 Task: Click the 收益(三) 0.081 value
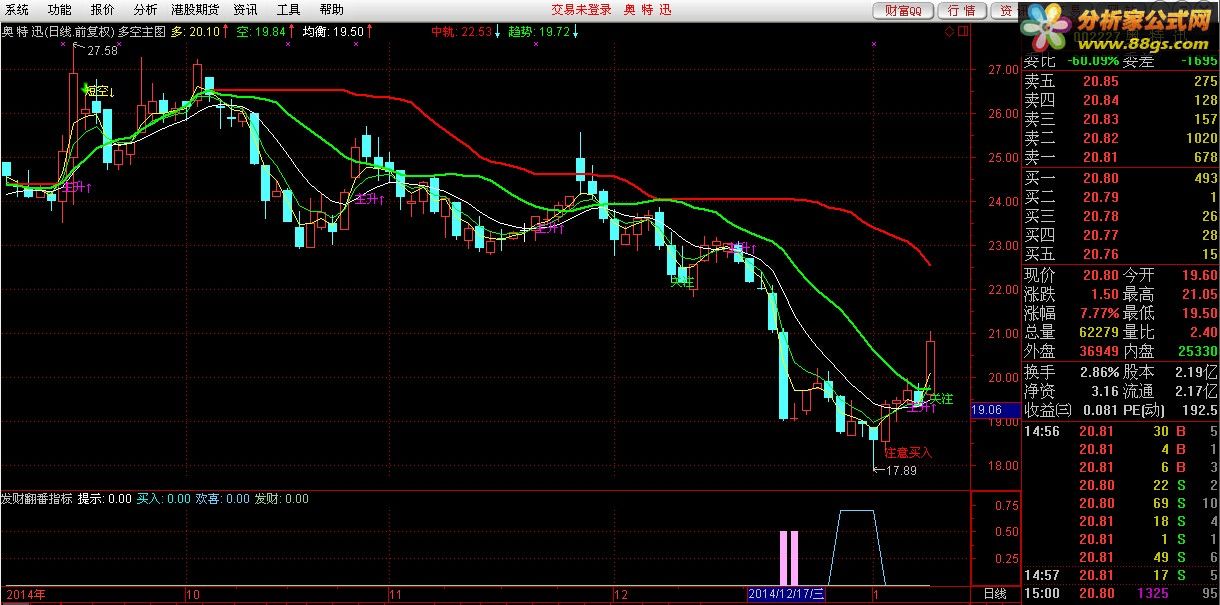(1100, 410)
